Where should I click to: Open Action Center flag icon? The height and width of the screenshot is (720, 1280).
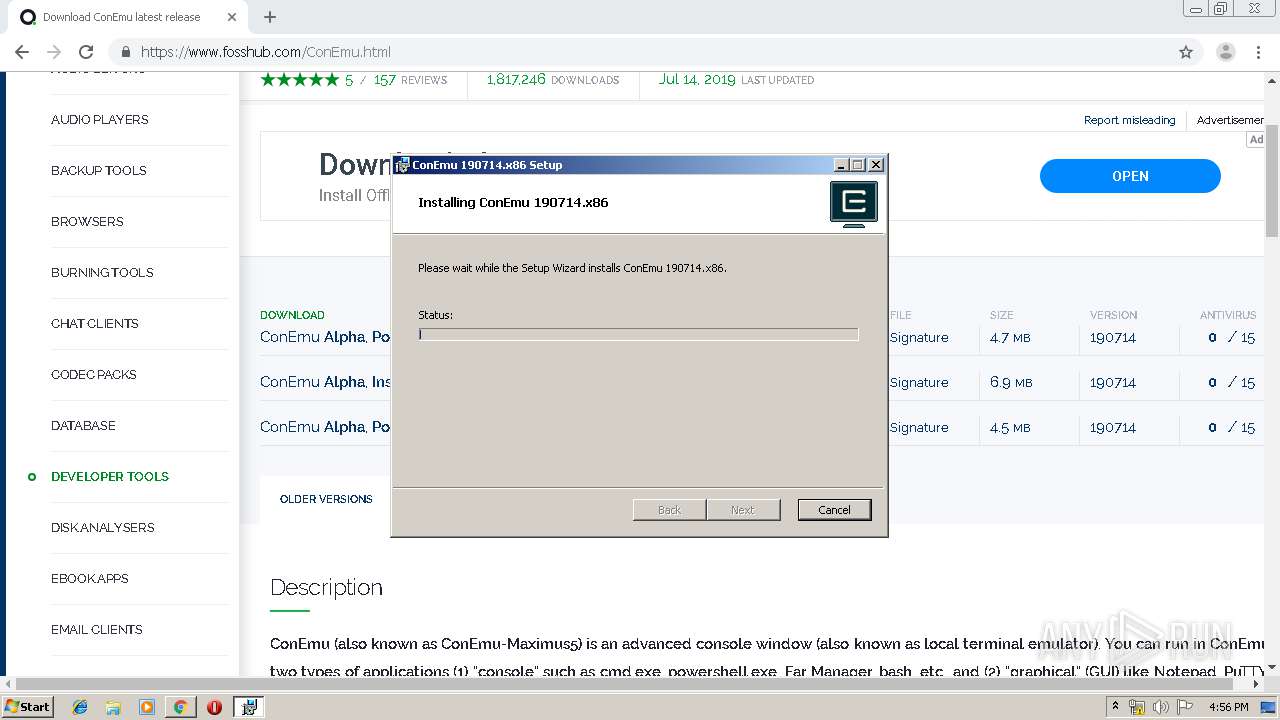(x=1185, y=707)
